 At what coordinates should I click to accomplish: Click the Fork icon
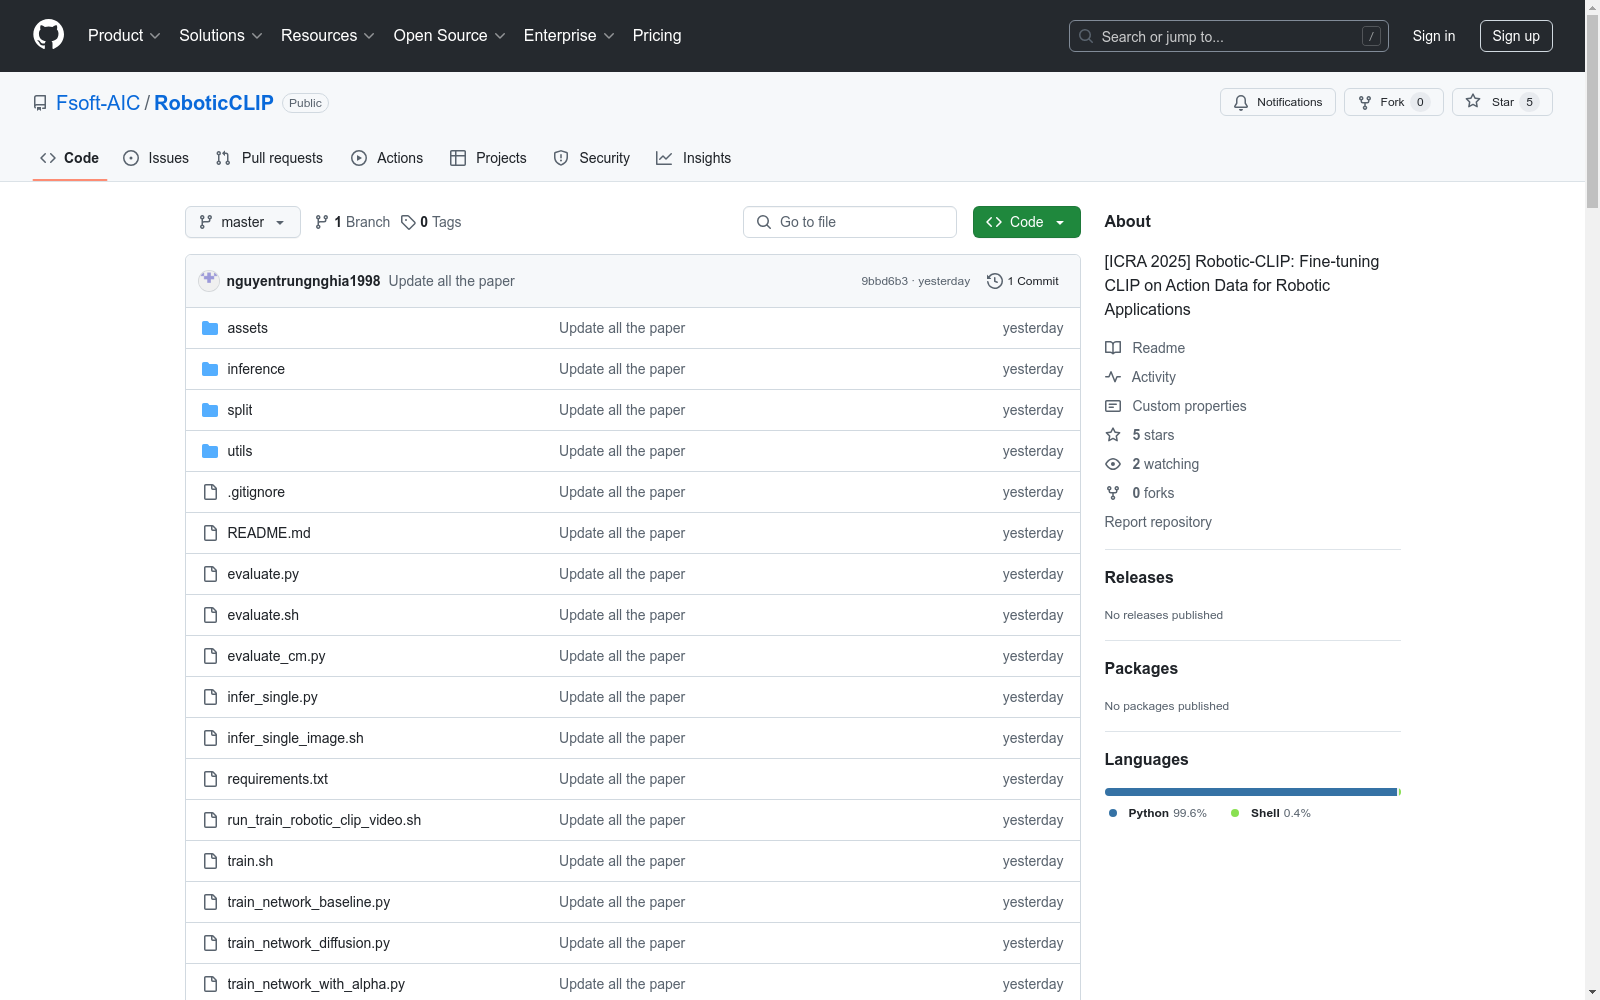tap(1365, 102)
